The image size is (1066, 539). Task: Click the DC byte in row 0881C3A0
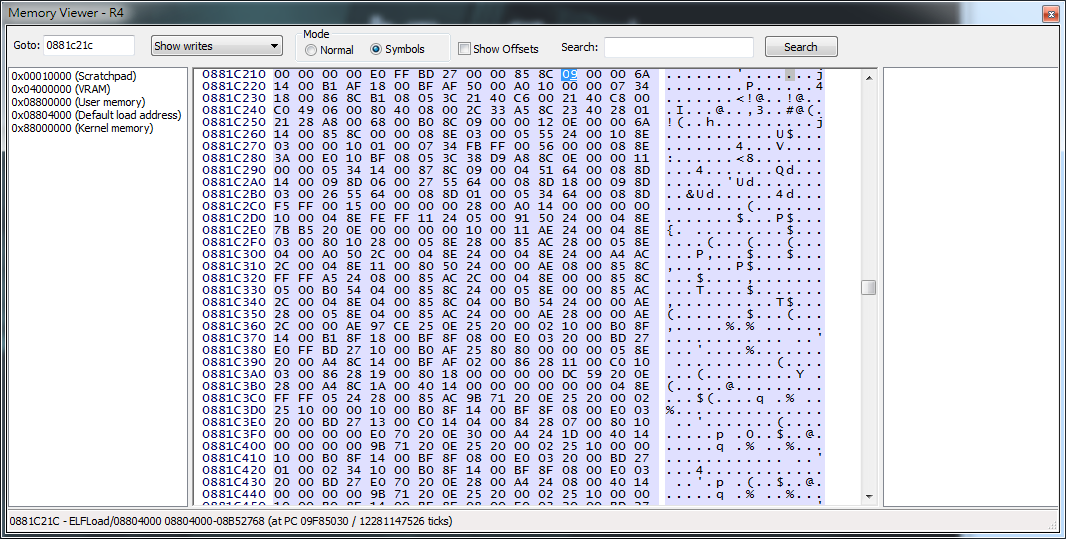569,374
